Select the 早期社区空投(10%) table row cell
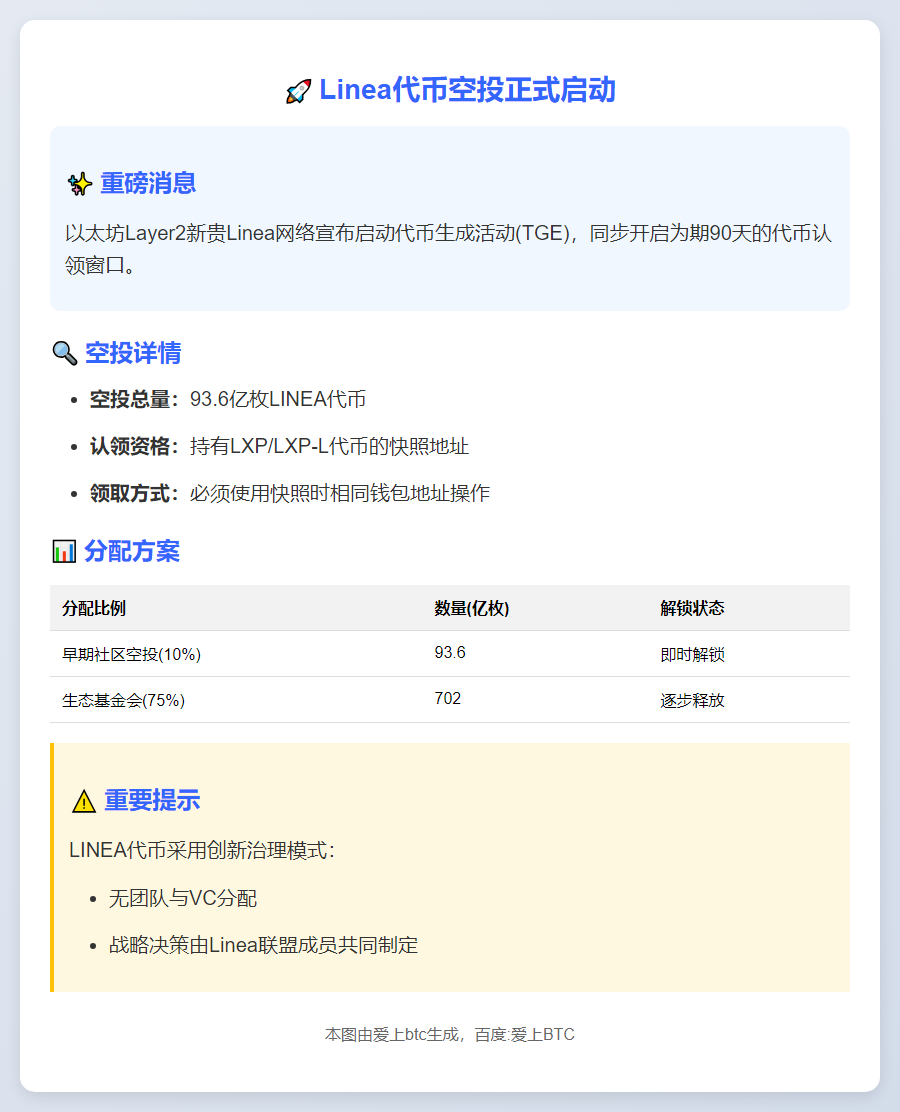Image resolution: width=900 pixels, height=1112 pixels. click(131, 654)
